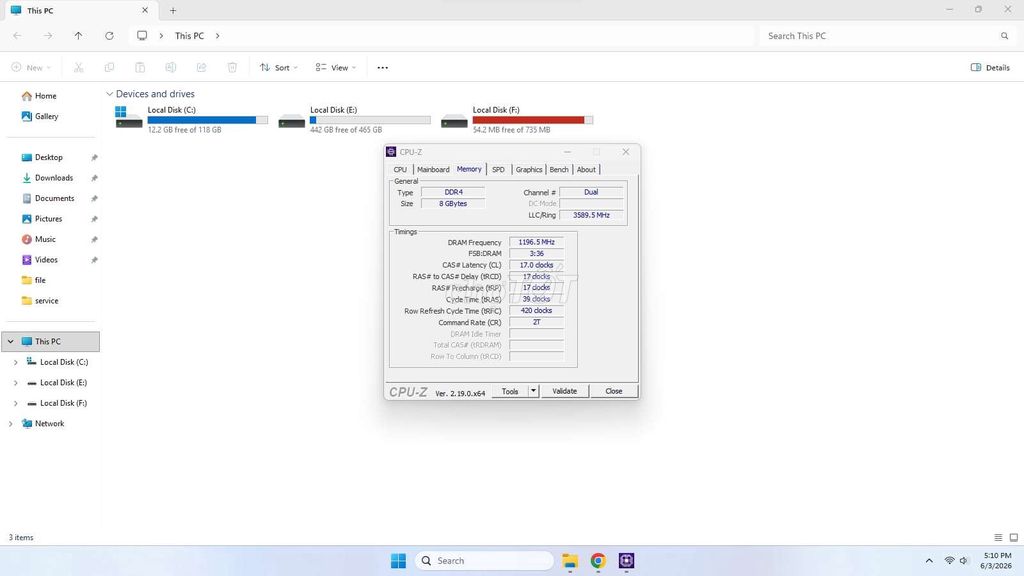Select the Memory tab in CPU-Z

click(469, 169)
